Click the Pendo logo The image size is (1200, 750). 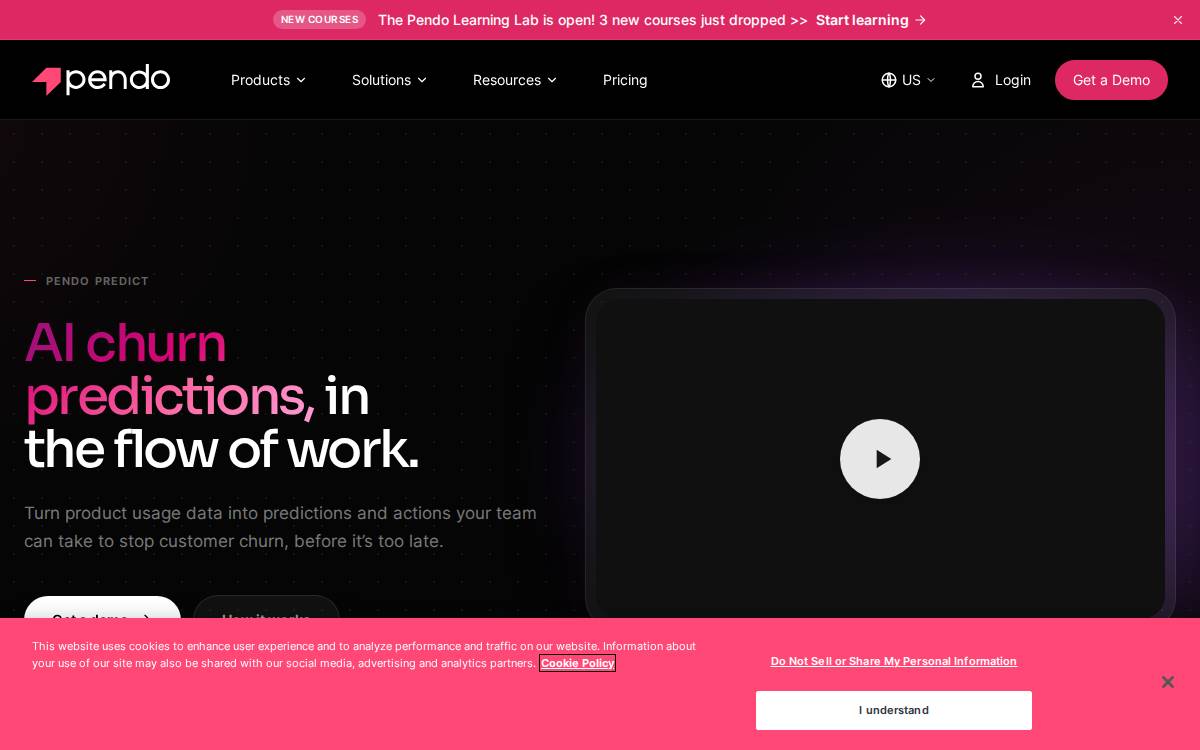click(101, 80)
